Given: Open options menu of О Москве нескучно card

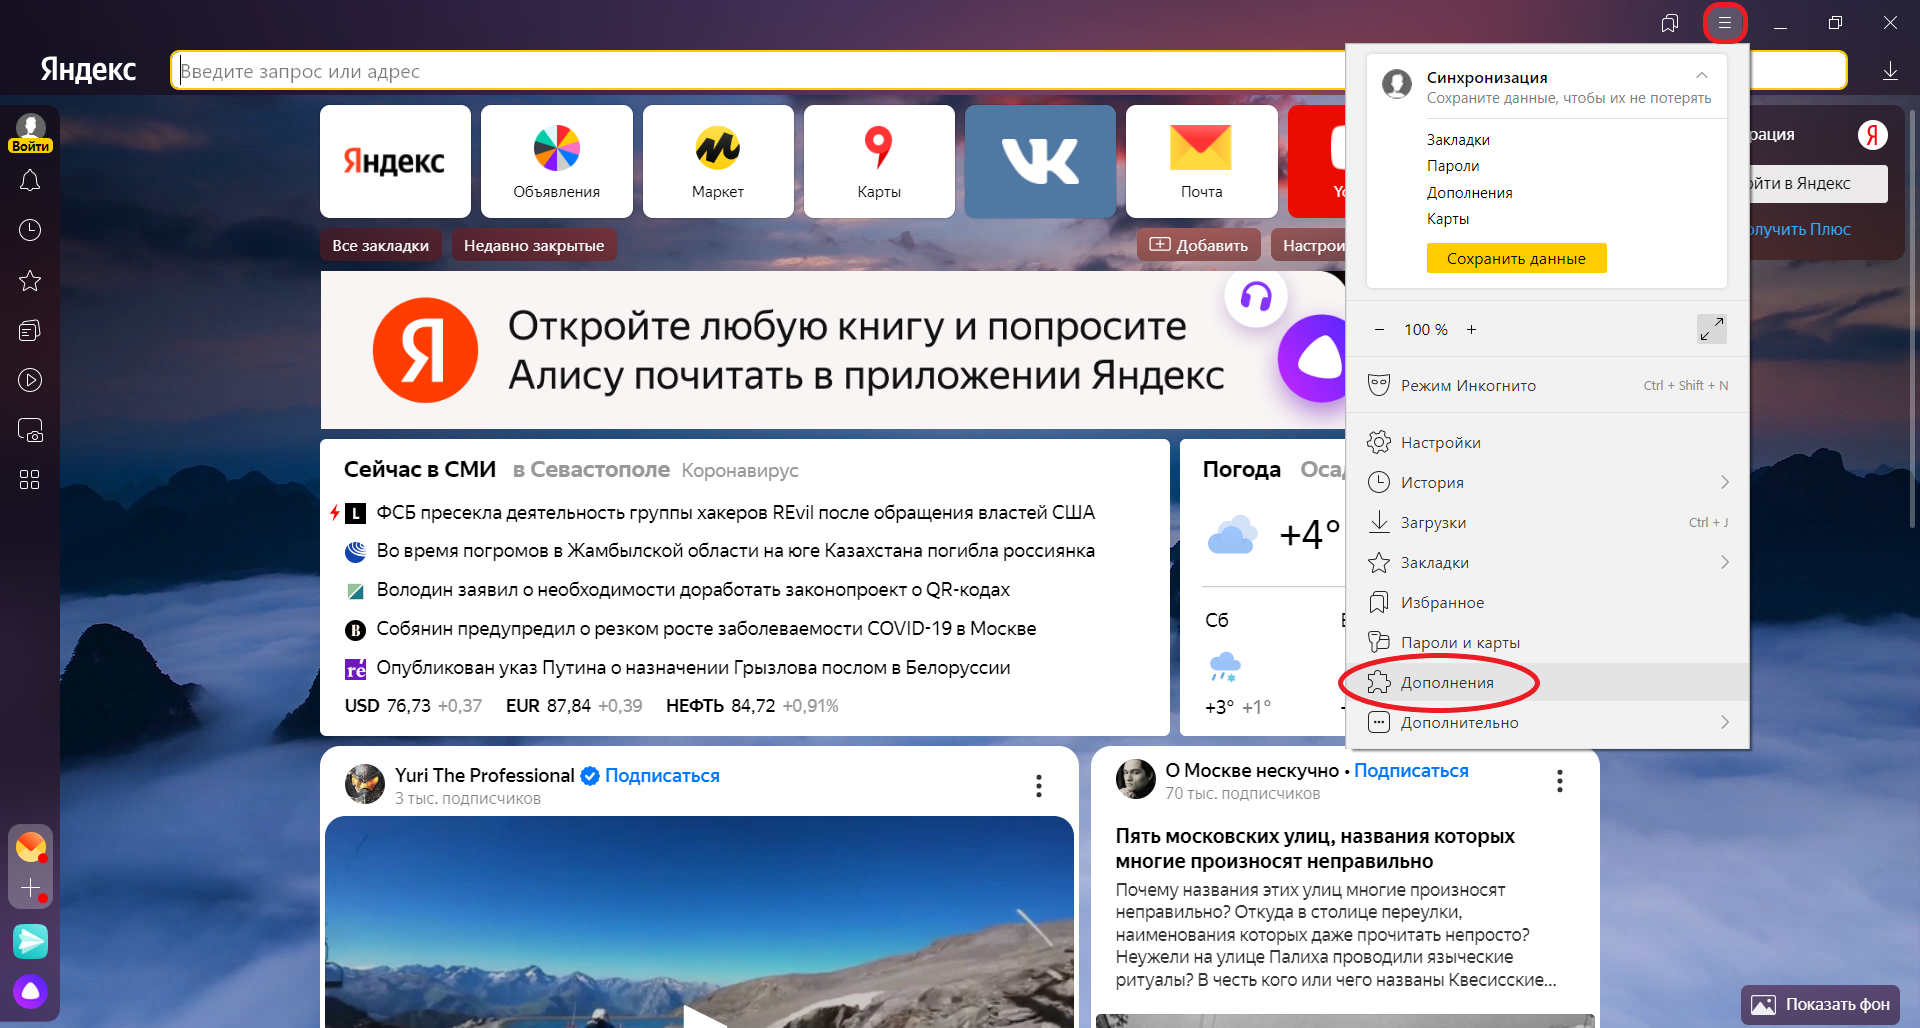Looking at the screenshot, I should (1559, 781).
